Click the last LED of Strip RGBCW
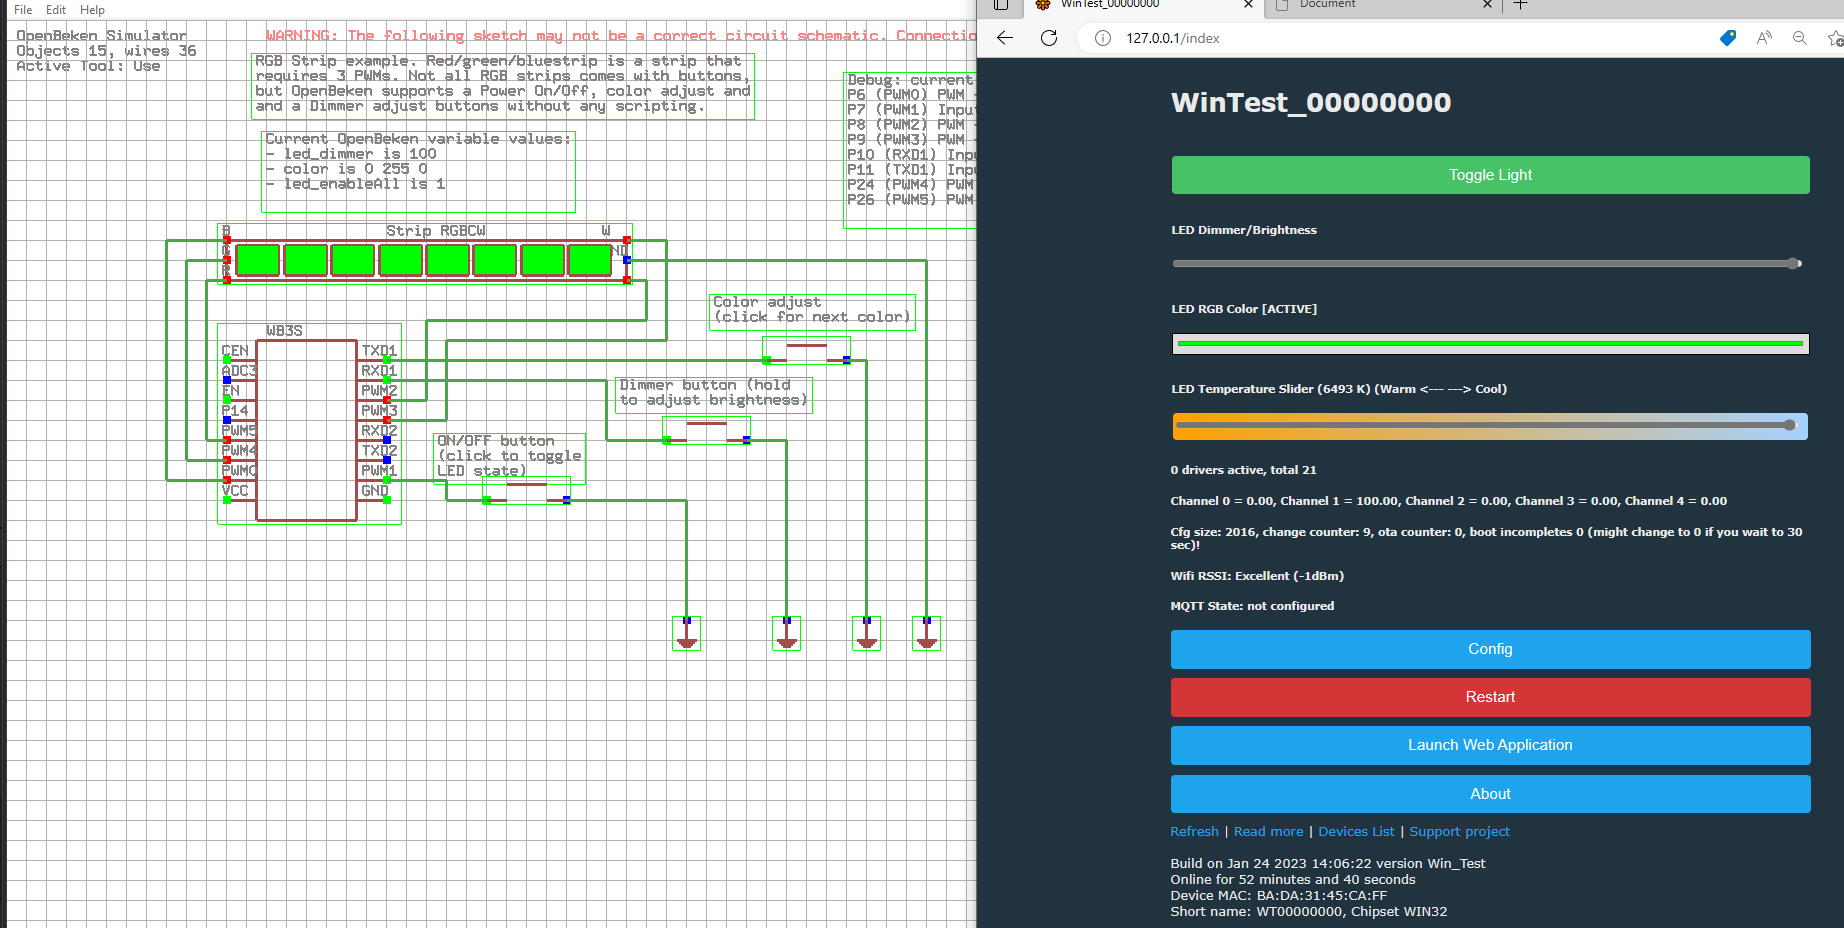The image size is (1844, 928). click(590, 260)
